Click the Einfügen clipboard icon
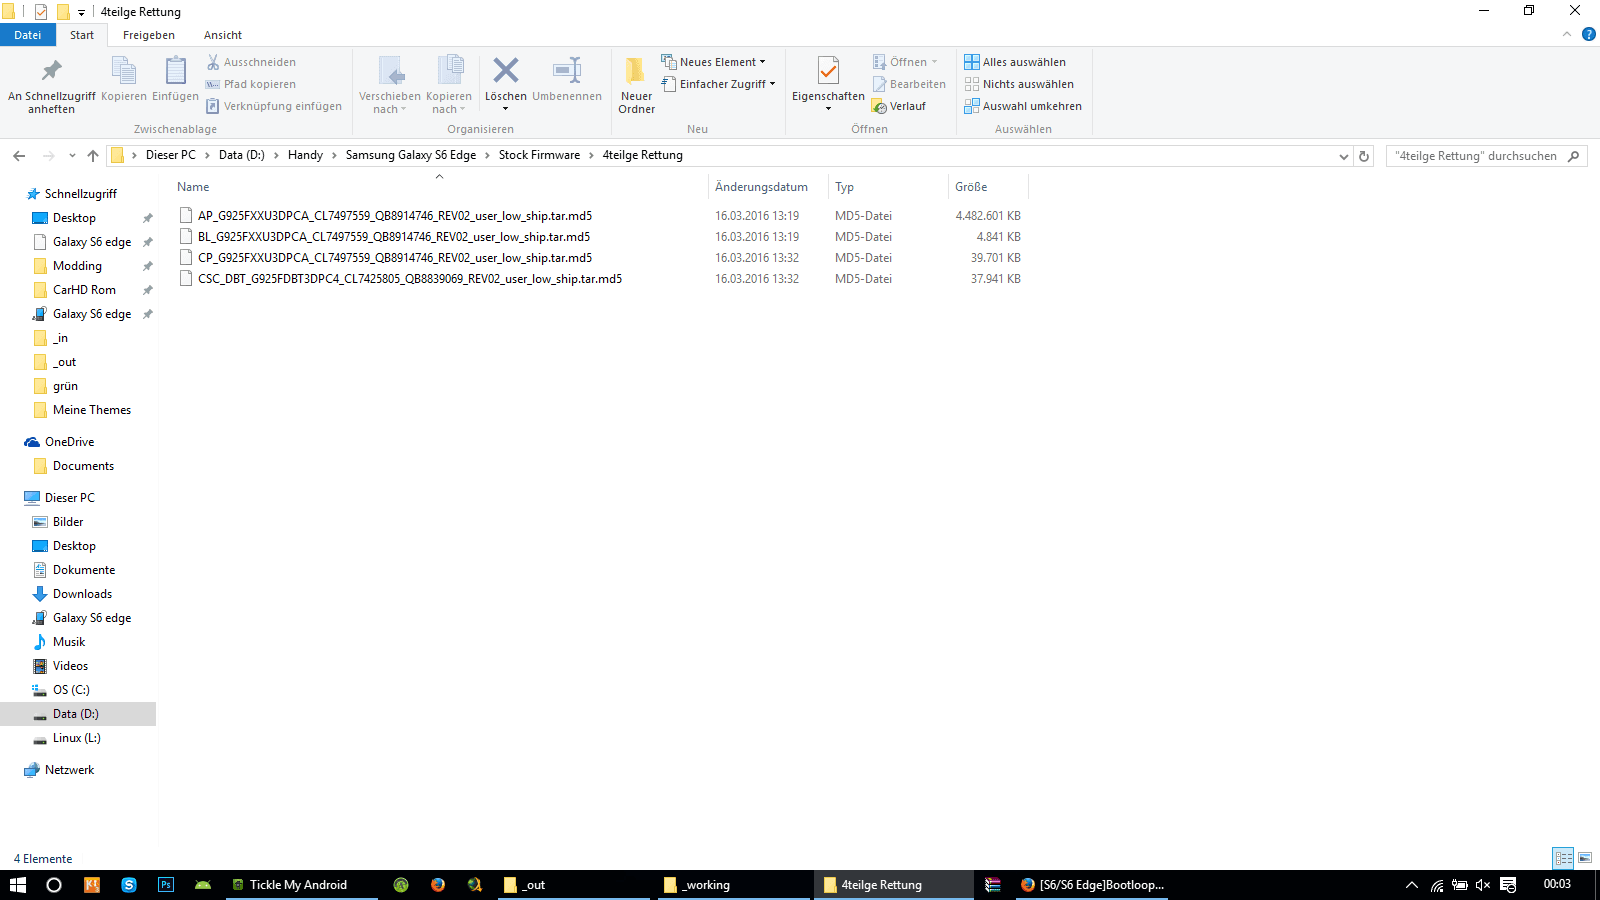 point(175,80)
